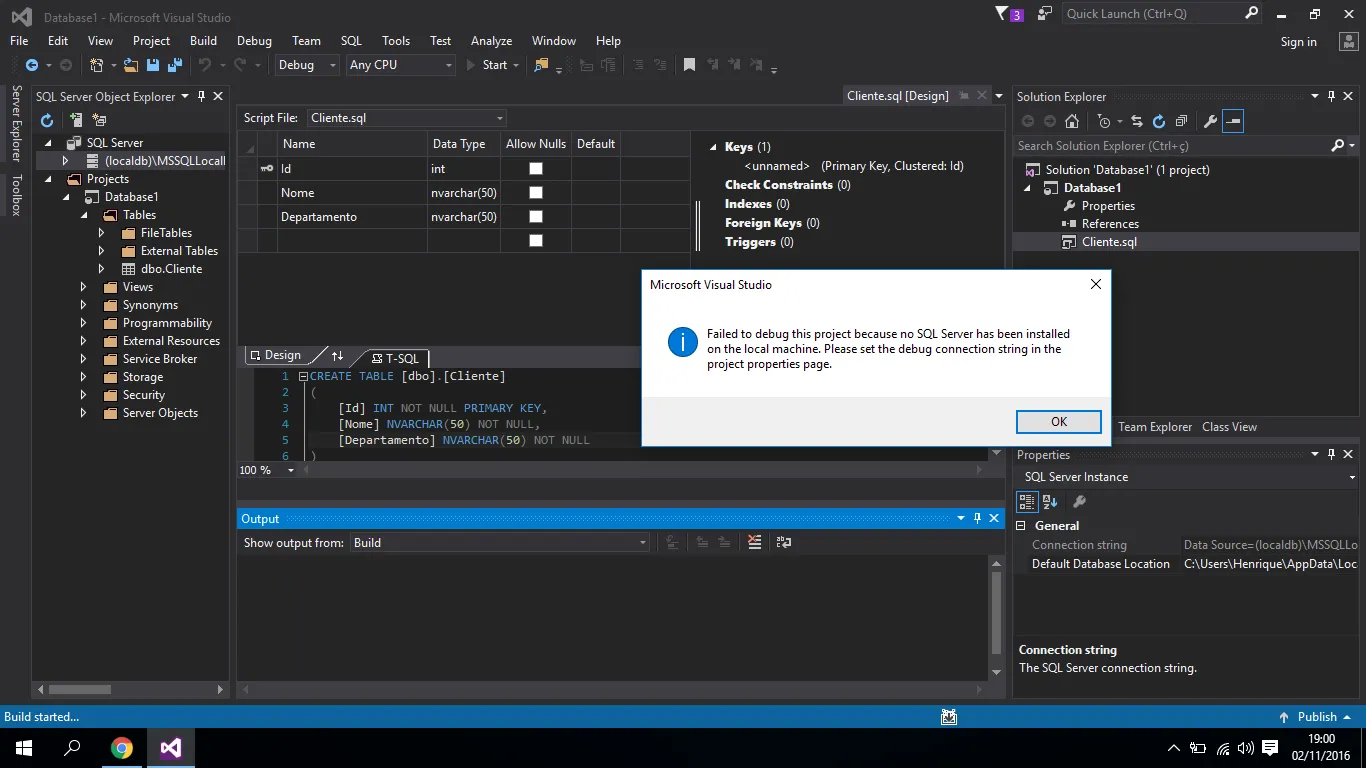Open the Debug menu

(254, 41)
